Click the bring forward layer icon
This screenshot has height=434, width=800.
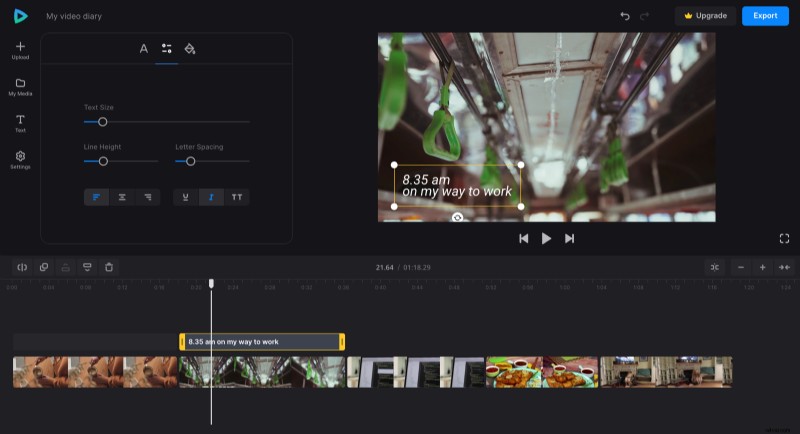click(x=65, y=267)
